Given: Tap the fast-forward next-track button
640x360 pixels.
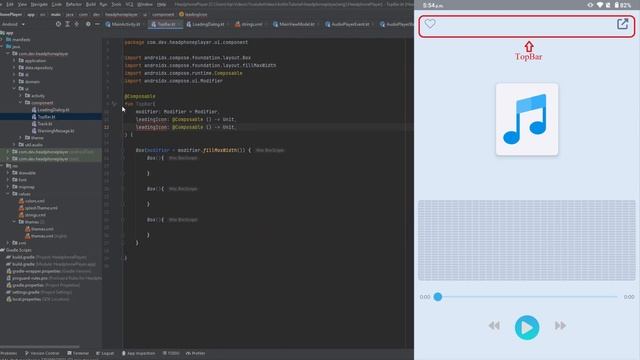Looking at the screenshot, I should coord(560,326).
